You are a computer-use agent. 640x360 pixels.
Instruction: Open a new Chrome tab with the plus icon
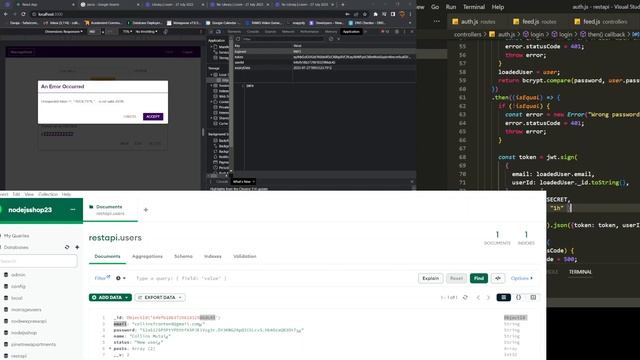coord(342,4)
